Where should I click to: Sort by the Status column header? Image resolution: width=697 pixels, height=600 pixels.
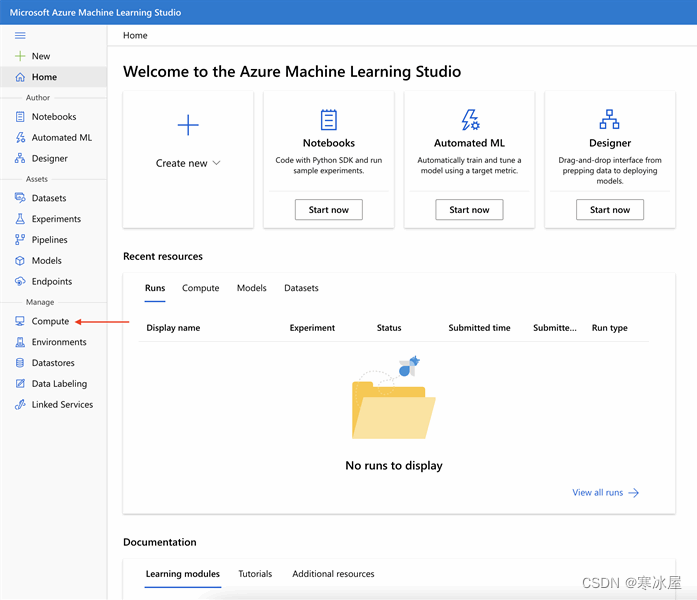point(389,328)
